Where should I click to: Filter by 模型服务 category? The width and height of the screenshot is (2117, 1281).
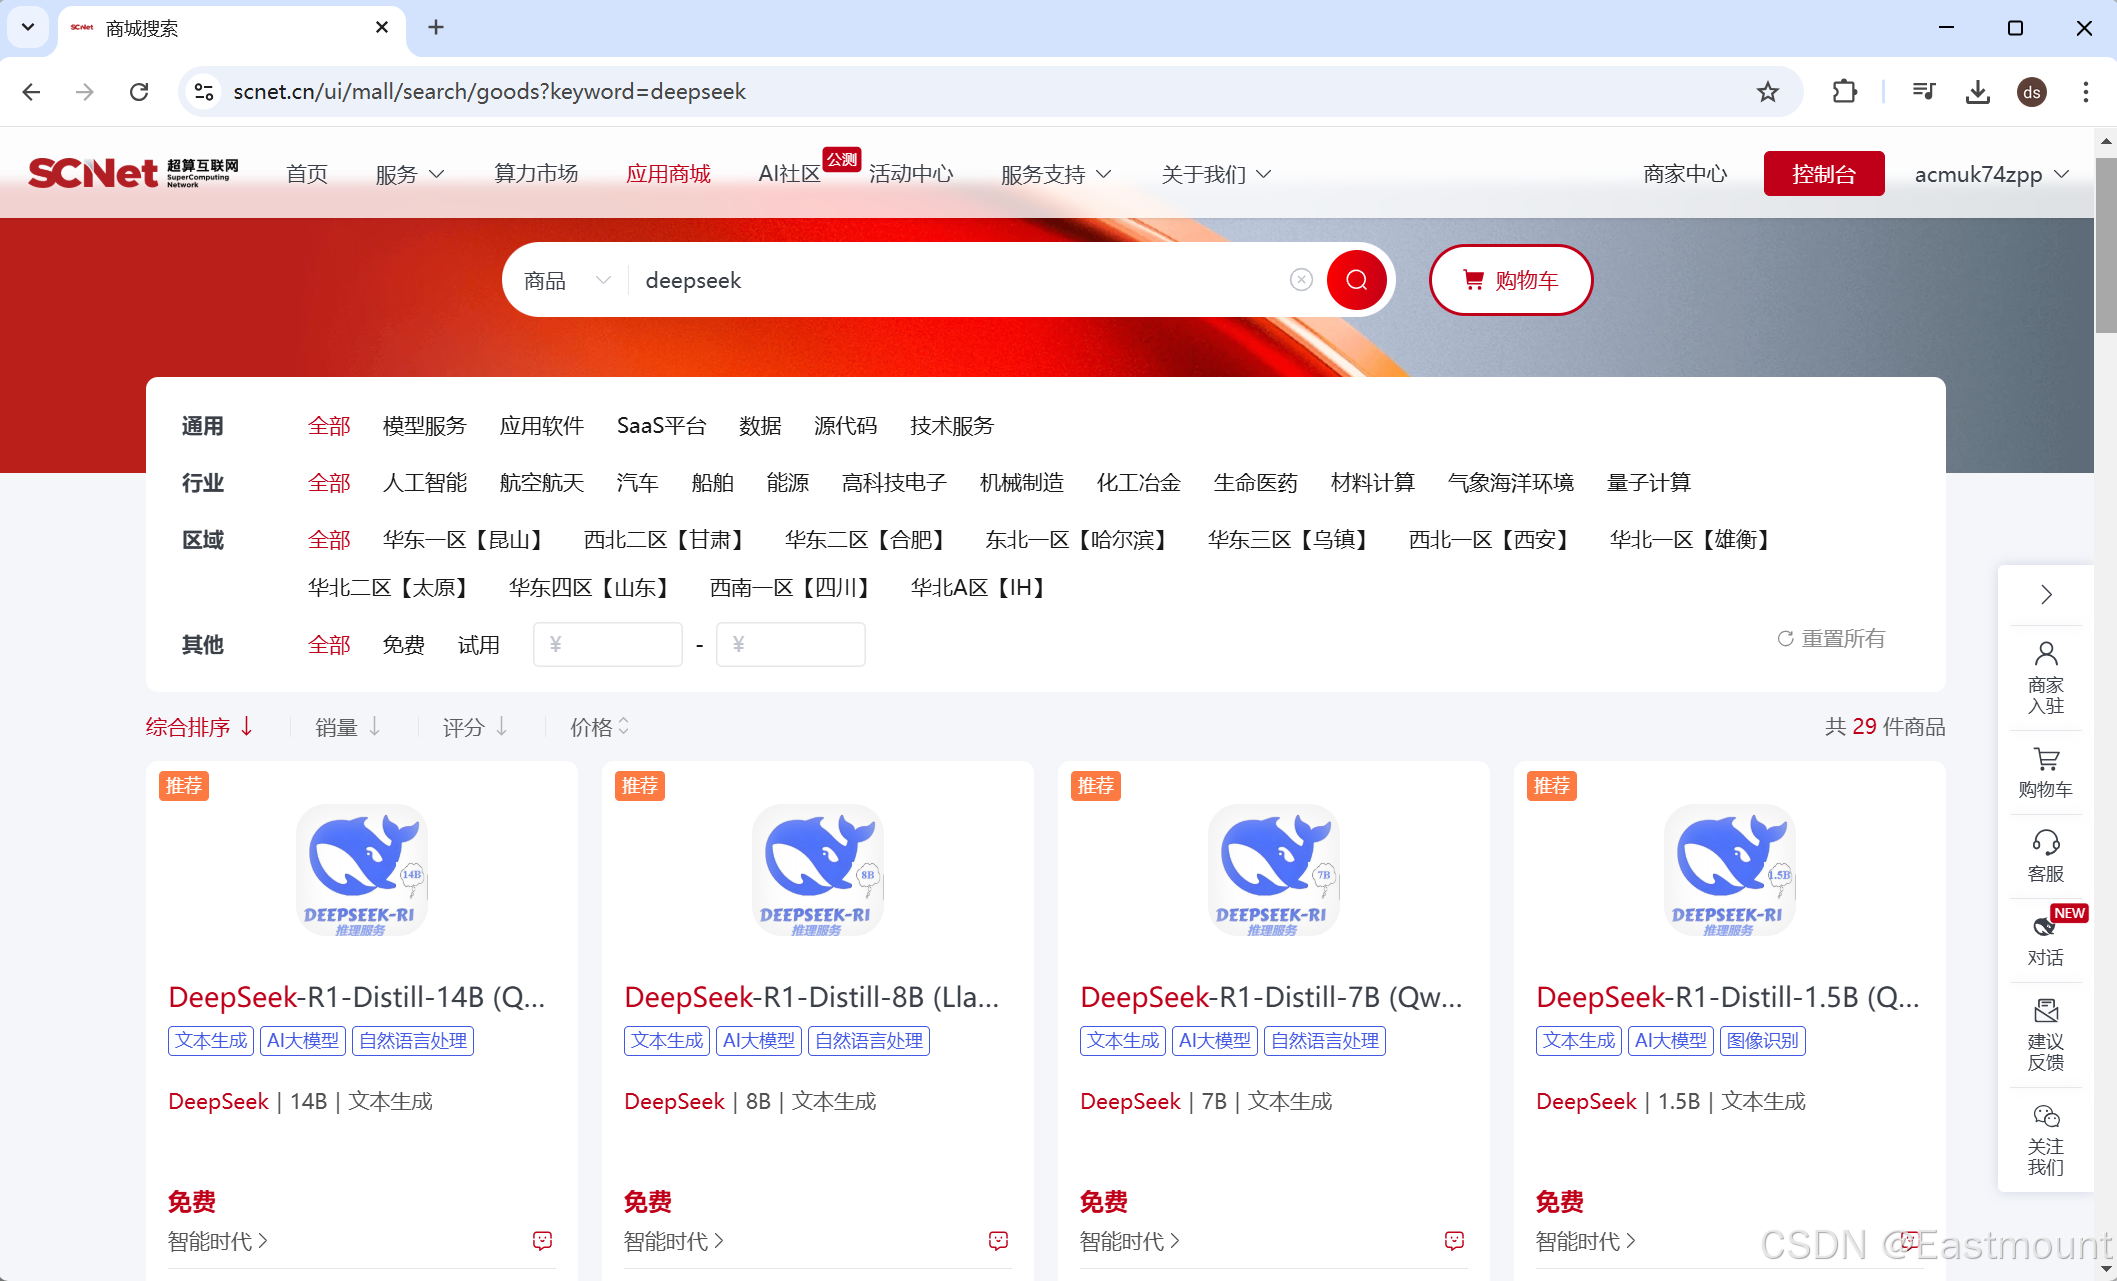coord(424,426)
